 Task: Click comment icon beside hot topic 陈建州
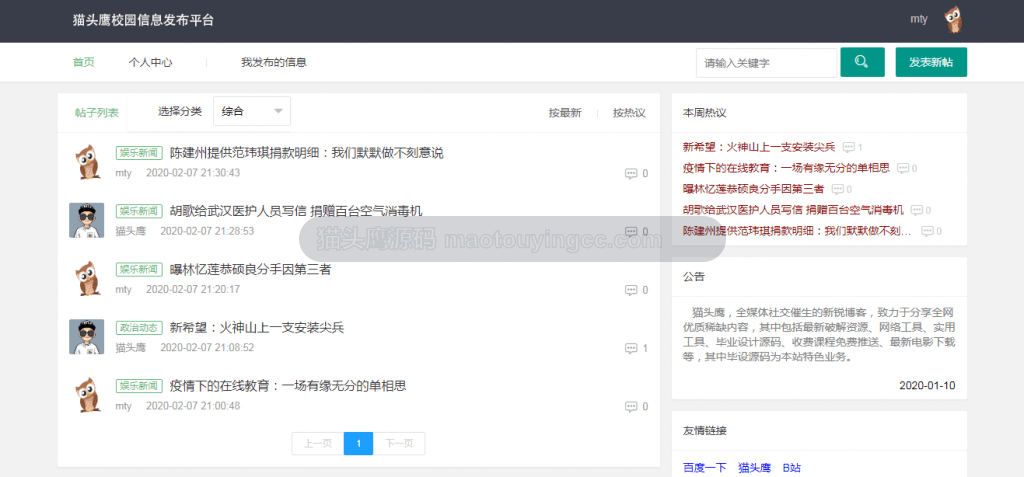pos(927,231)
